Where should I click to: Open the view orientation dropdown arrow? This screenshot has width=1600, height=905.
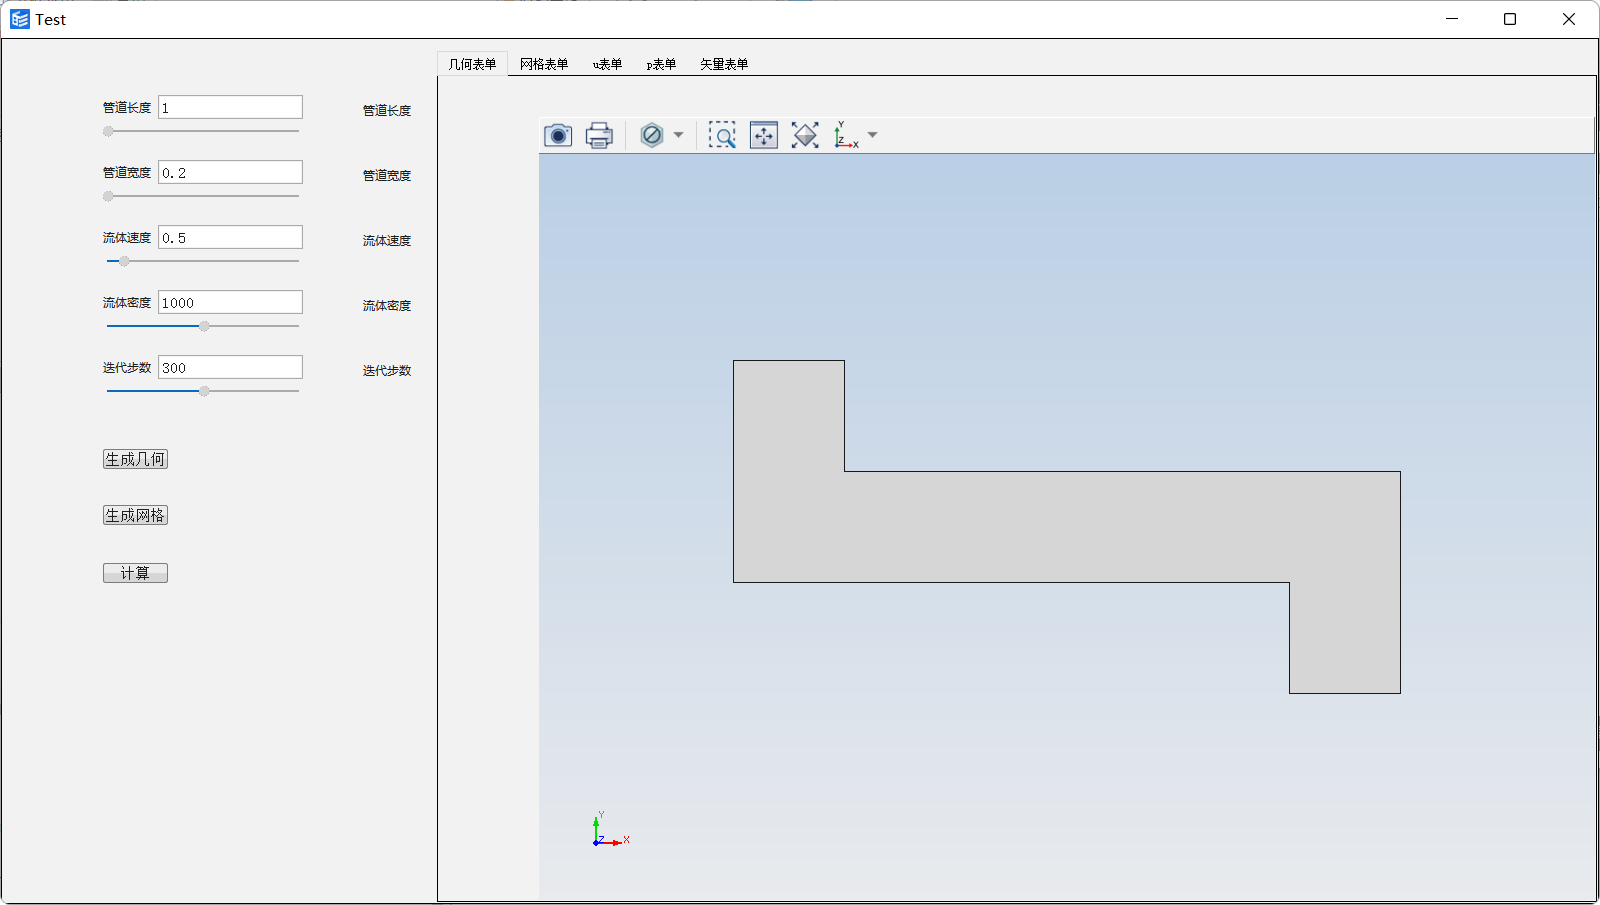click(873, 135)
